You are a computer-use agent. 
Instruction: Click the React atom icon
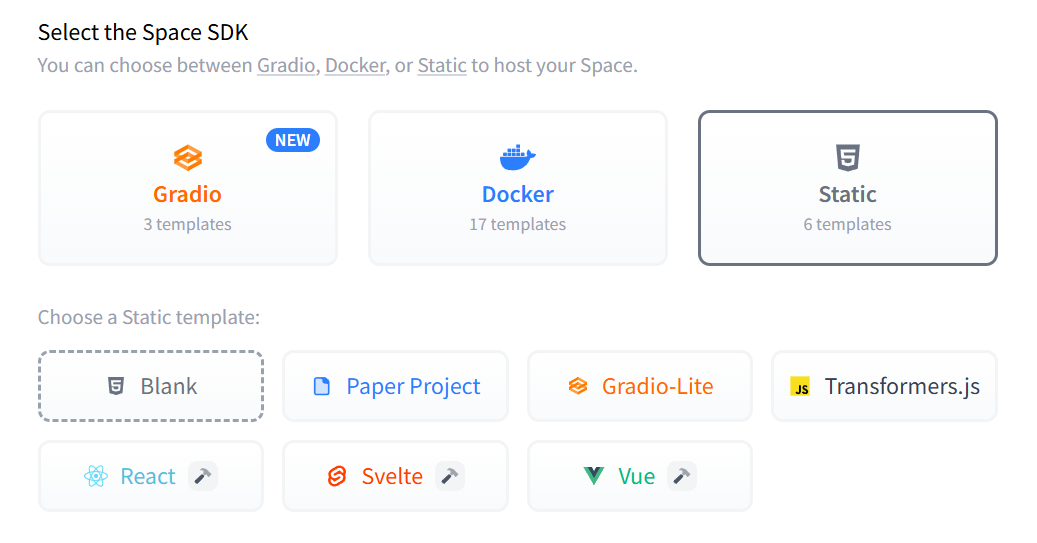pos(96,477)
